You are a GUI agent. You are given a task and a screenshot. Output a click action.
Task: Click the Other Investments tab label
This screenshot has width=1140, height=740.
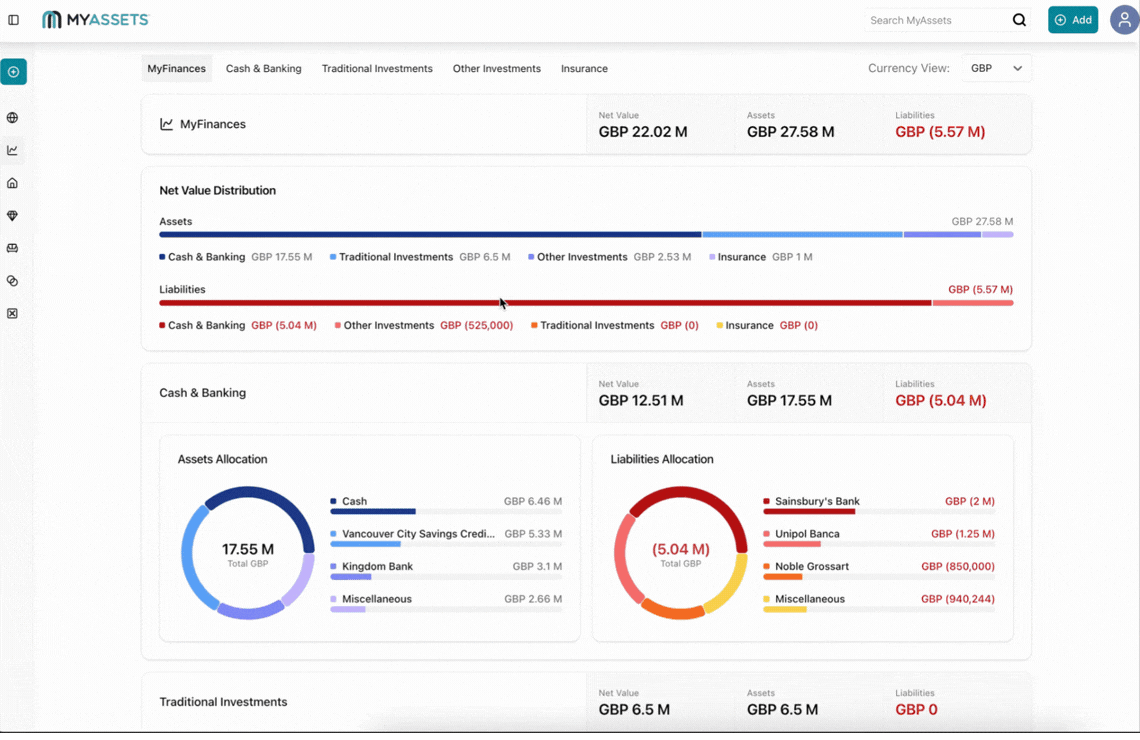pyautogui.click(x=497, y=68)
